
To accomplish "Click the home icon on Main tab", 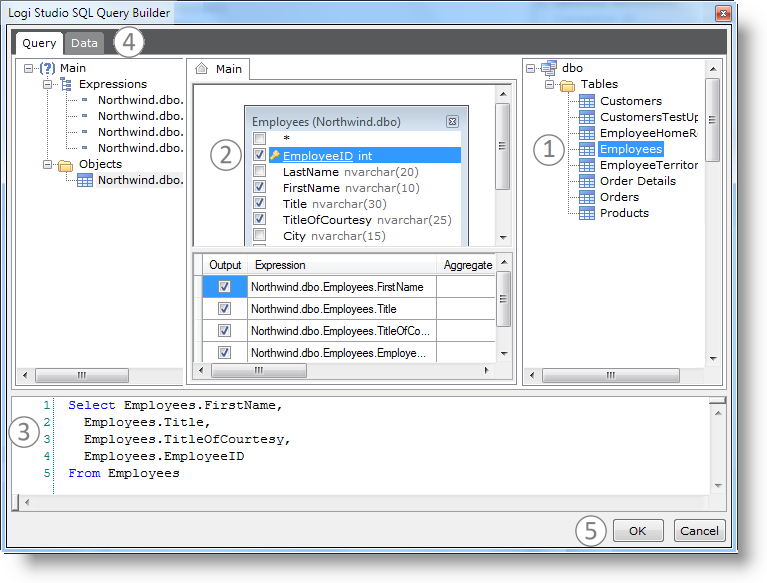I will pyautogui.click(x=202, y=68).
